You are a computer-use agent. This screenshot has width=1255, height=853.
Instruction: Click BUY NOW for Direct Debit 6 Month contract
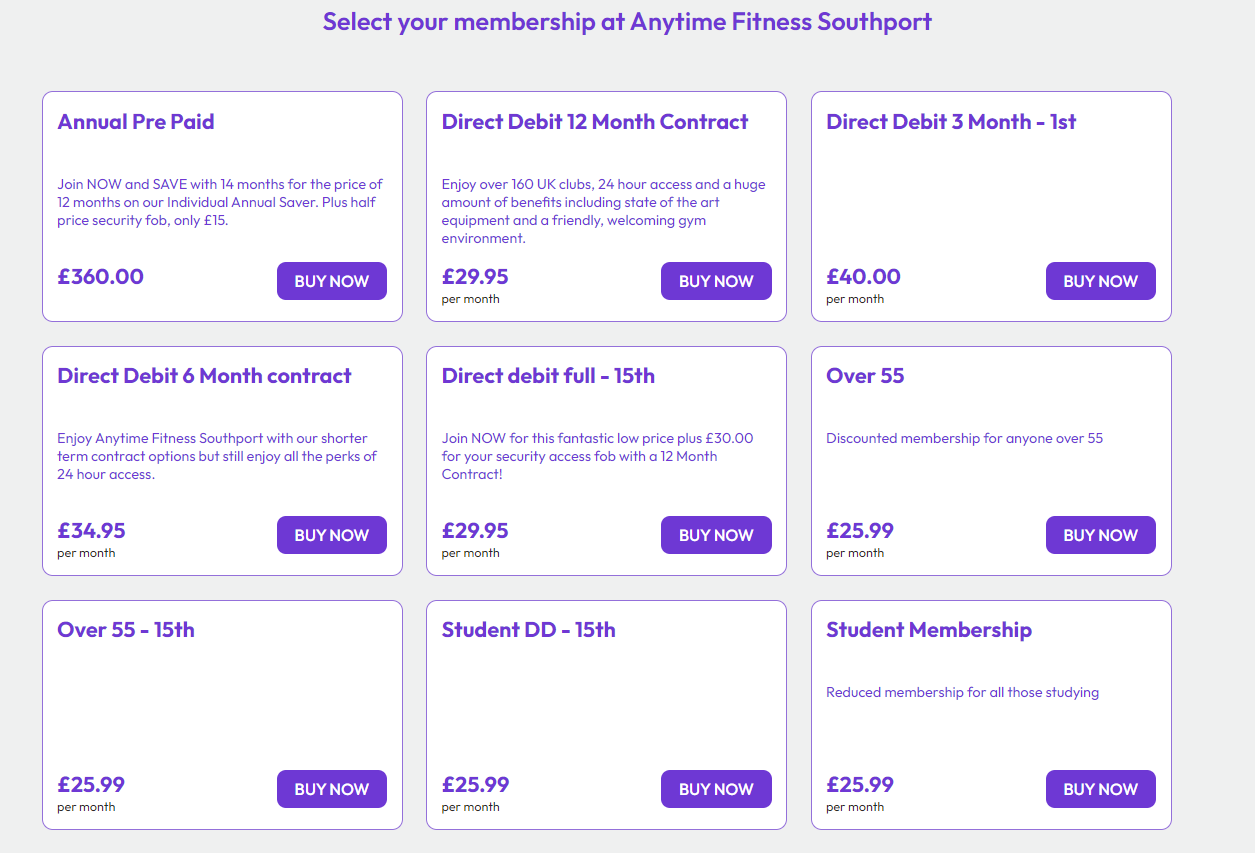tap(331, 535)
